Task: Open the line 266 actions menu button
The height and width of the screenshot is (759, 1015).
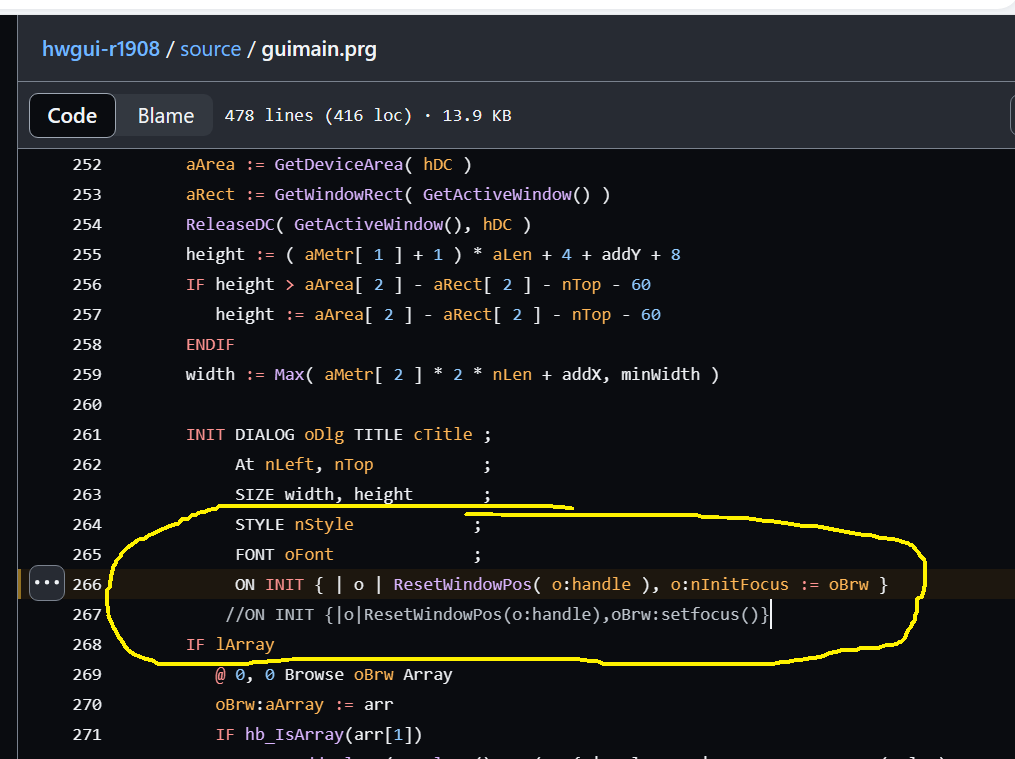Action: click(47, 584)
